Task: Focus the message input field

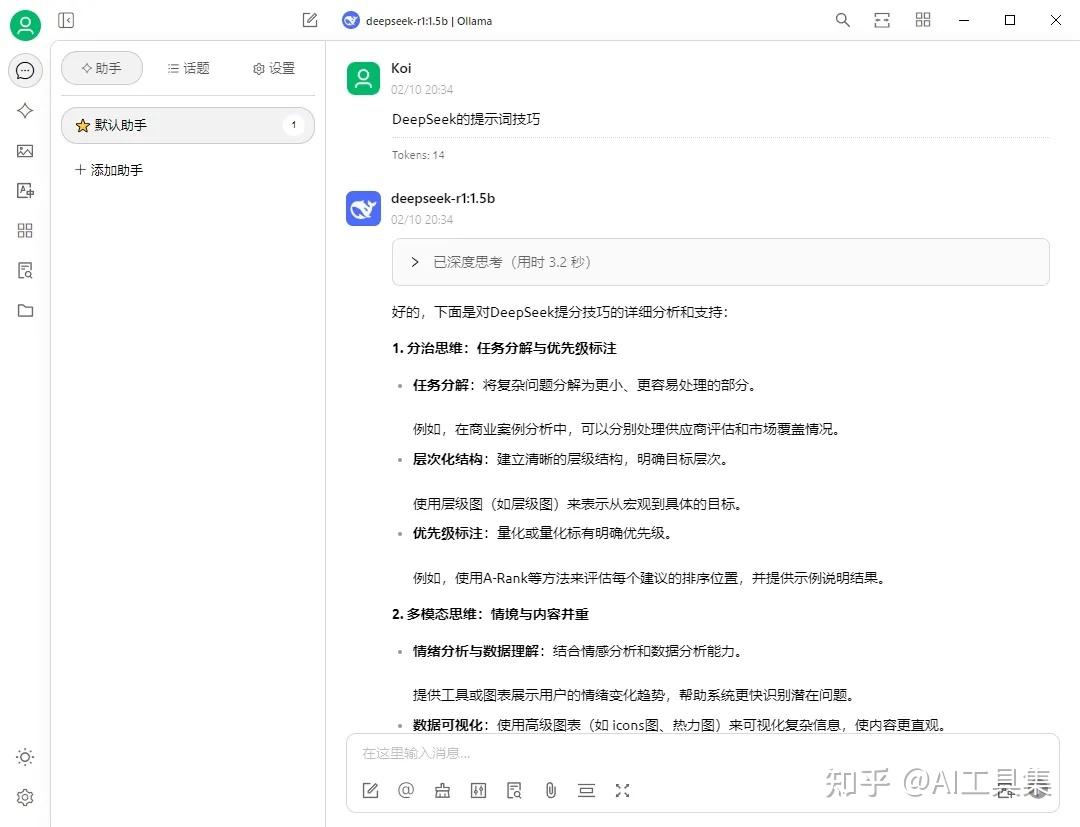Action: click(x=703, y=753)
